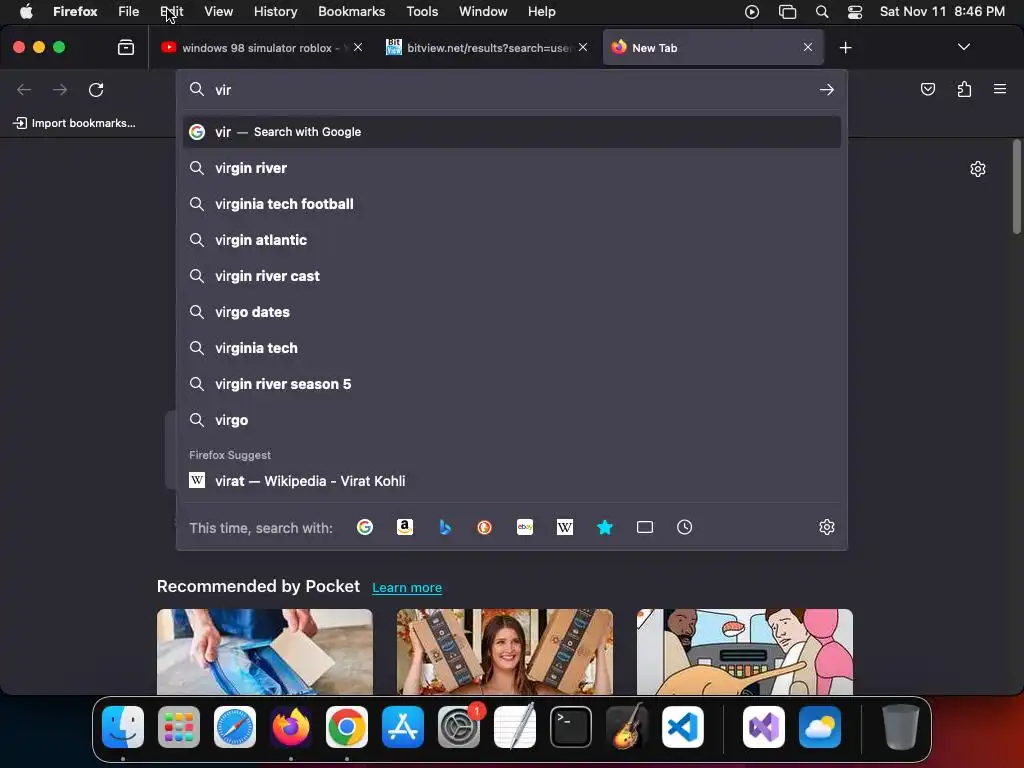Close the bitview.net tab
Screen dimensions: 1024x768
click(x=583, y=47)
